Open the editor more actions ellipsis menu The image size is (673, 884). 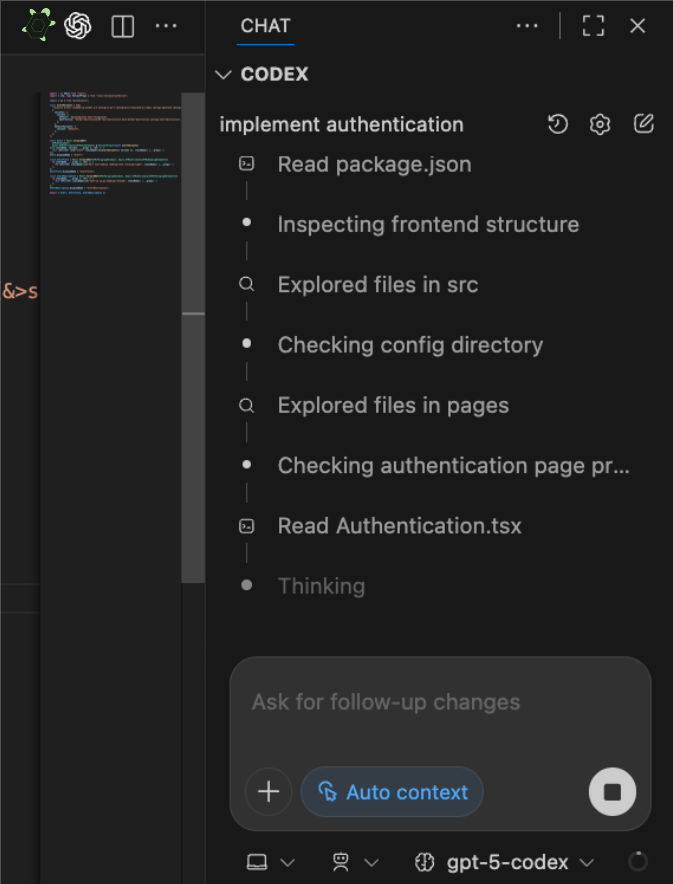[166, 26]
